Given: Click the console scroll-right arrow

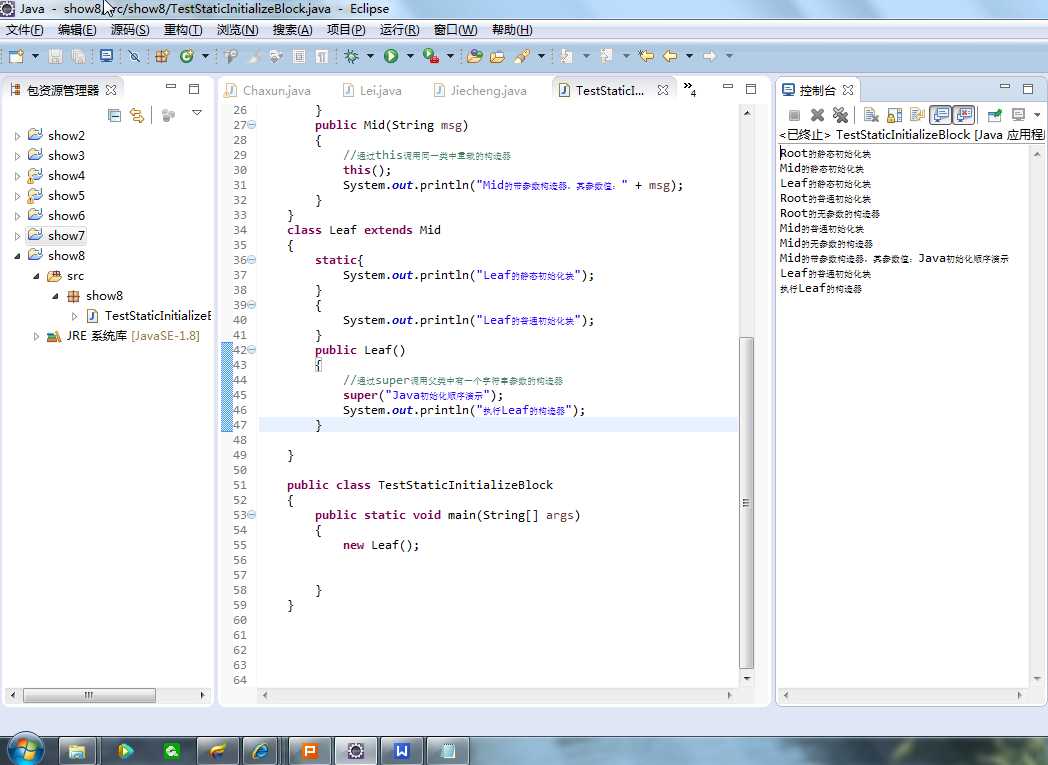Looking at the screenshot, I should (1019, 696).
